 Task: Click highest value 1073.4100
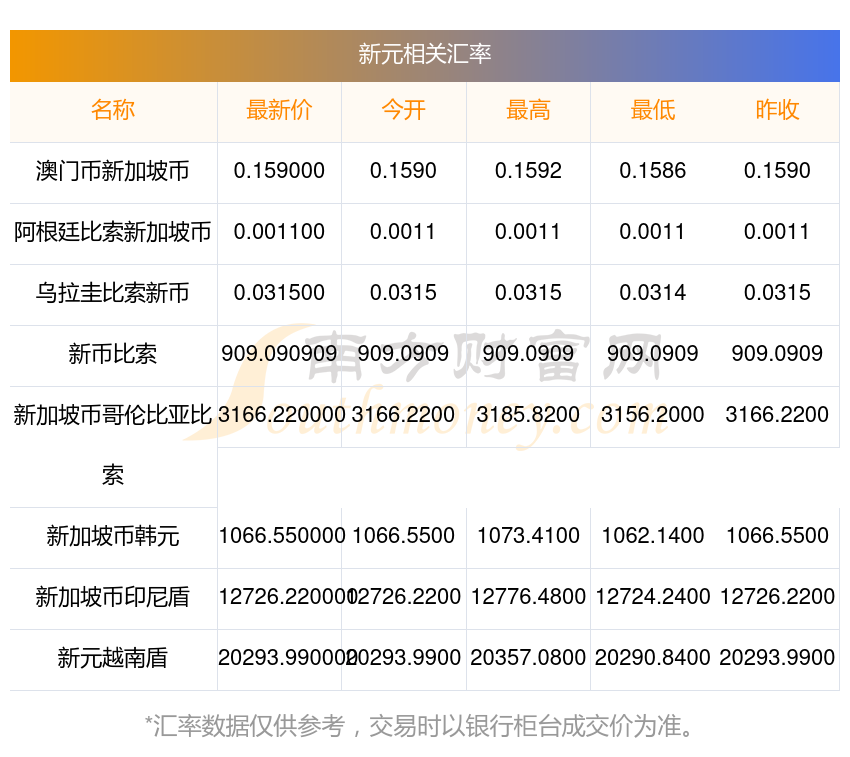click(528, 536)
